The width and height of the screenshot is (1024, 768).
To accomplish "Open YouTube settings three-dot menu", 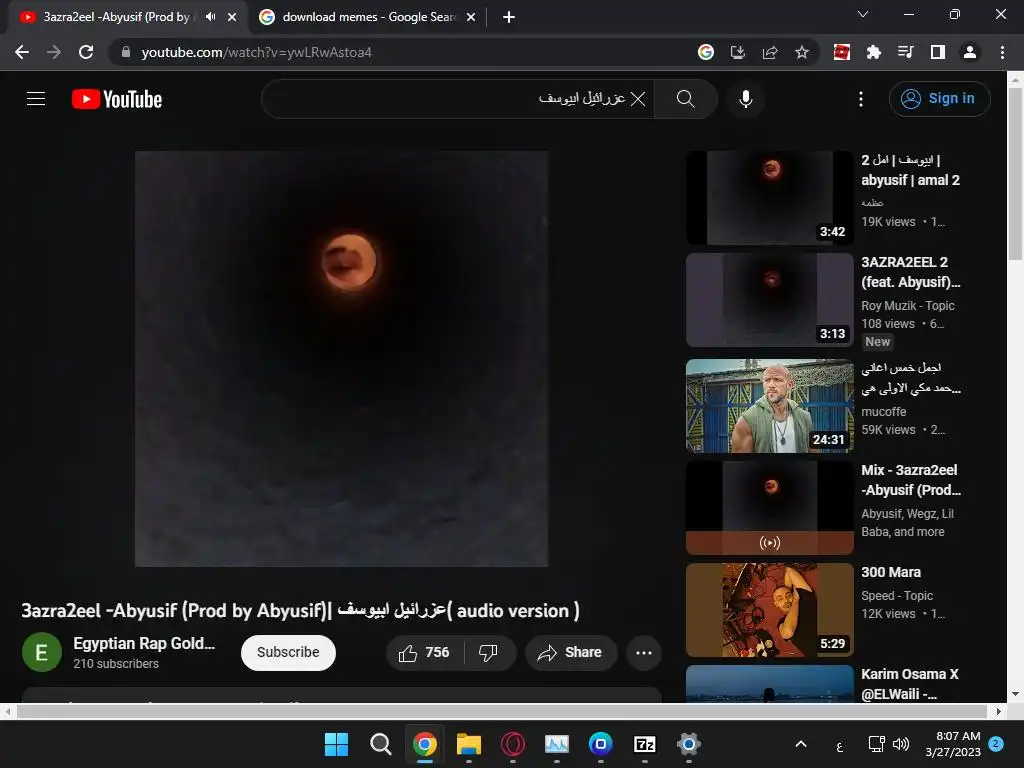I will [861, 99].
